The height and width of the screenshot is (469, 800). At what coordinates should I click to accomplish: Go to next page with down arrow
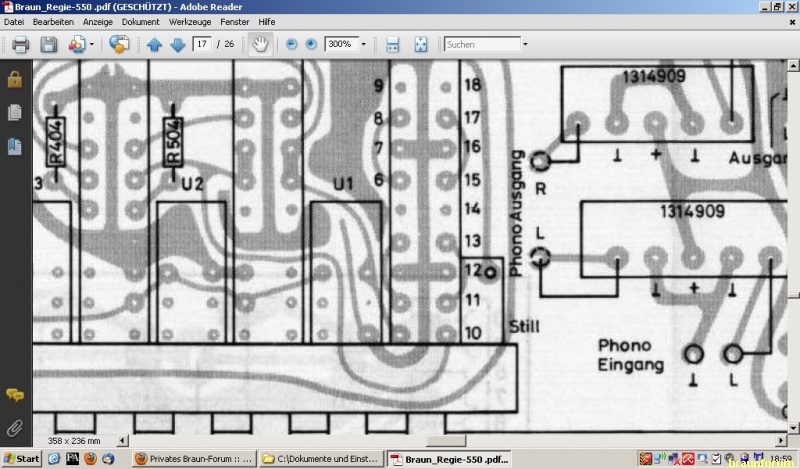(x=178, y=44)
